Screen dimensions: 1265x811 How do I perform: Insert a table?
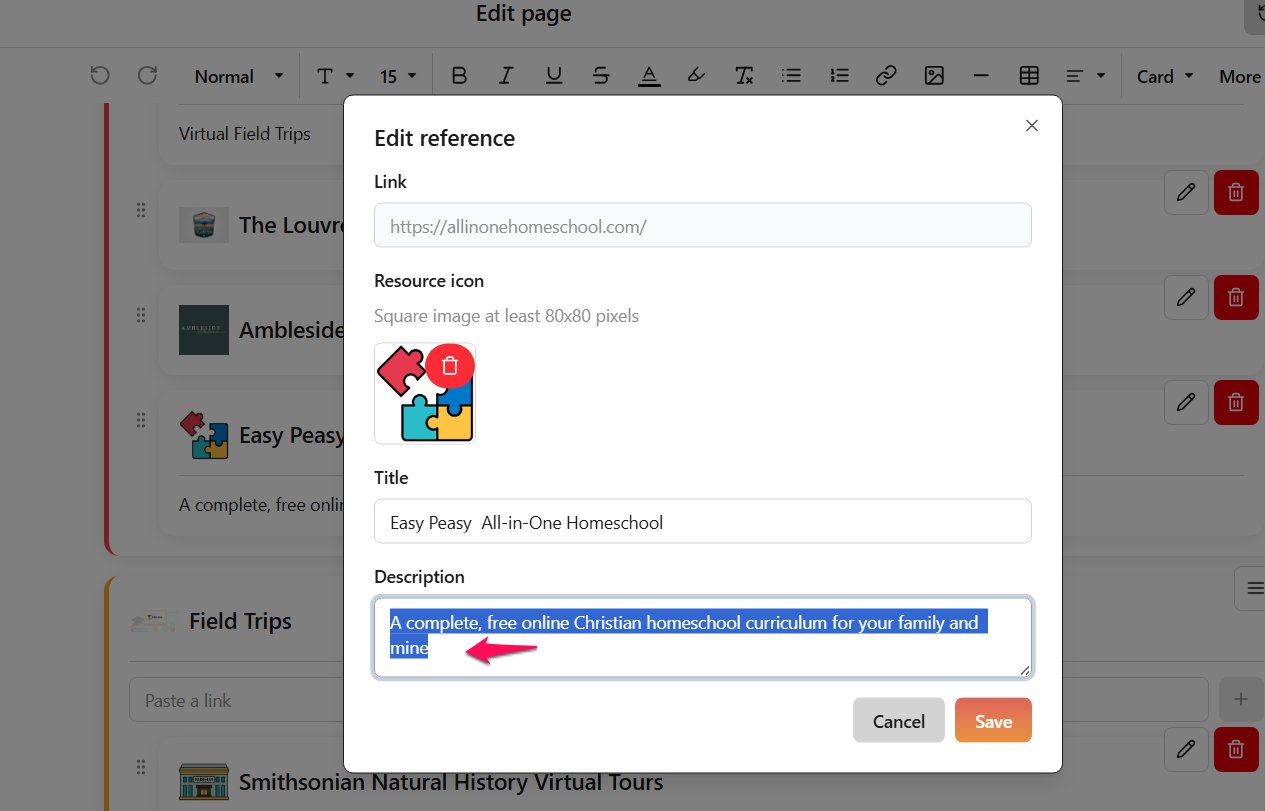pyautogui.click(x=1029, y=76)
